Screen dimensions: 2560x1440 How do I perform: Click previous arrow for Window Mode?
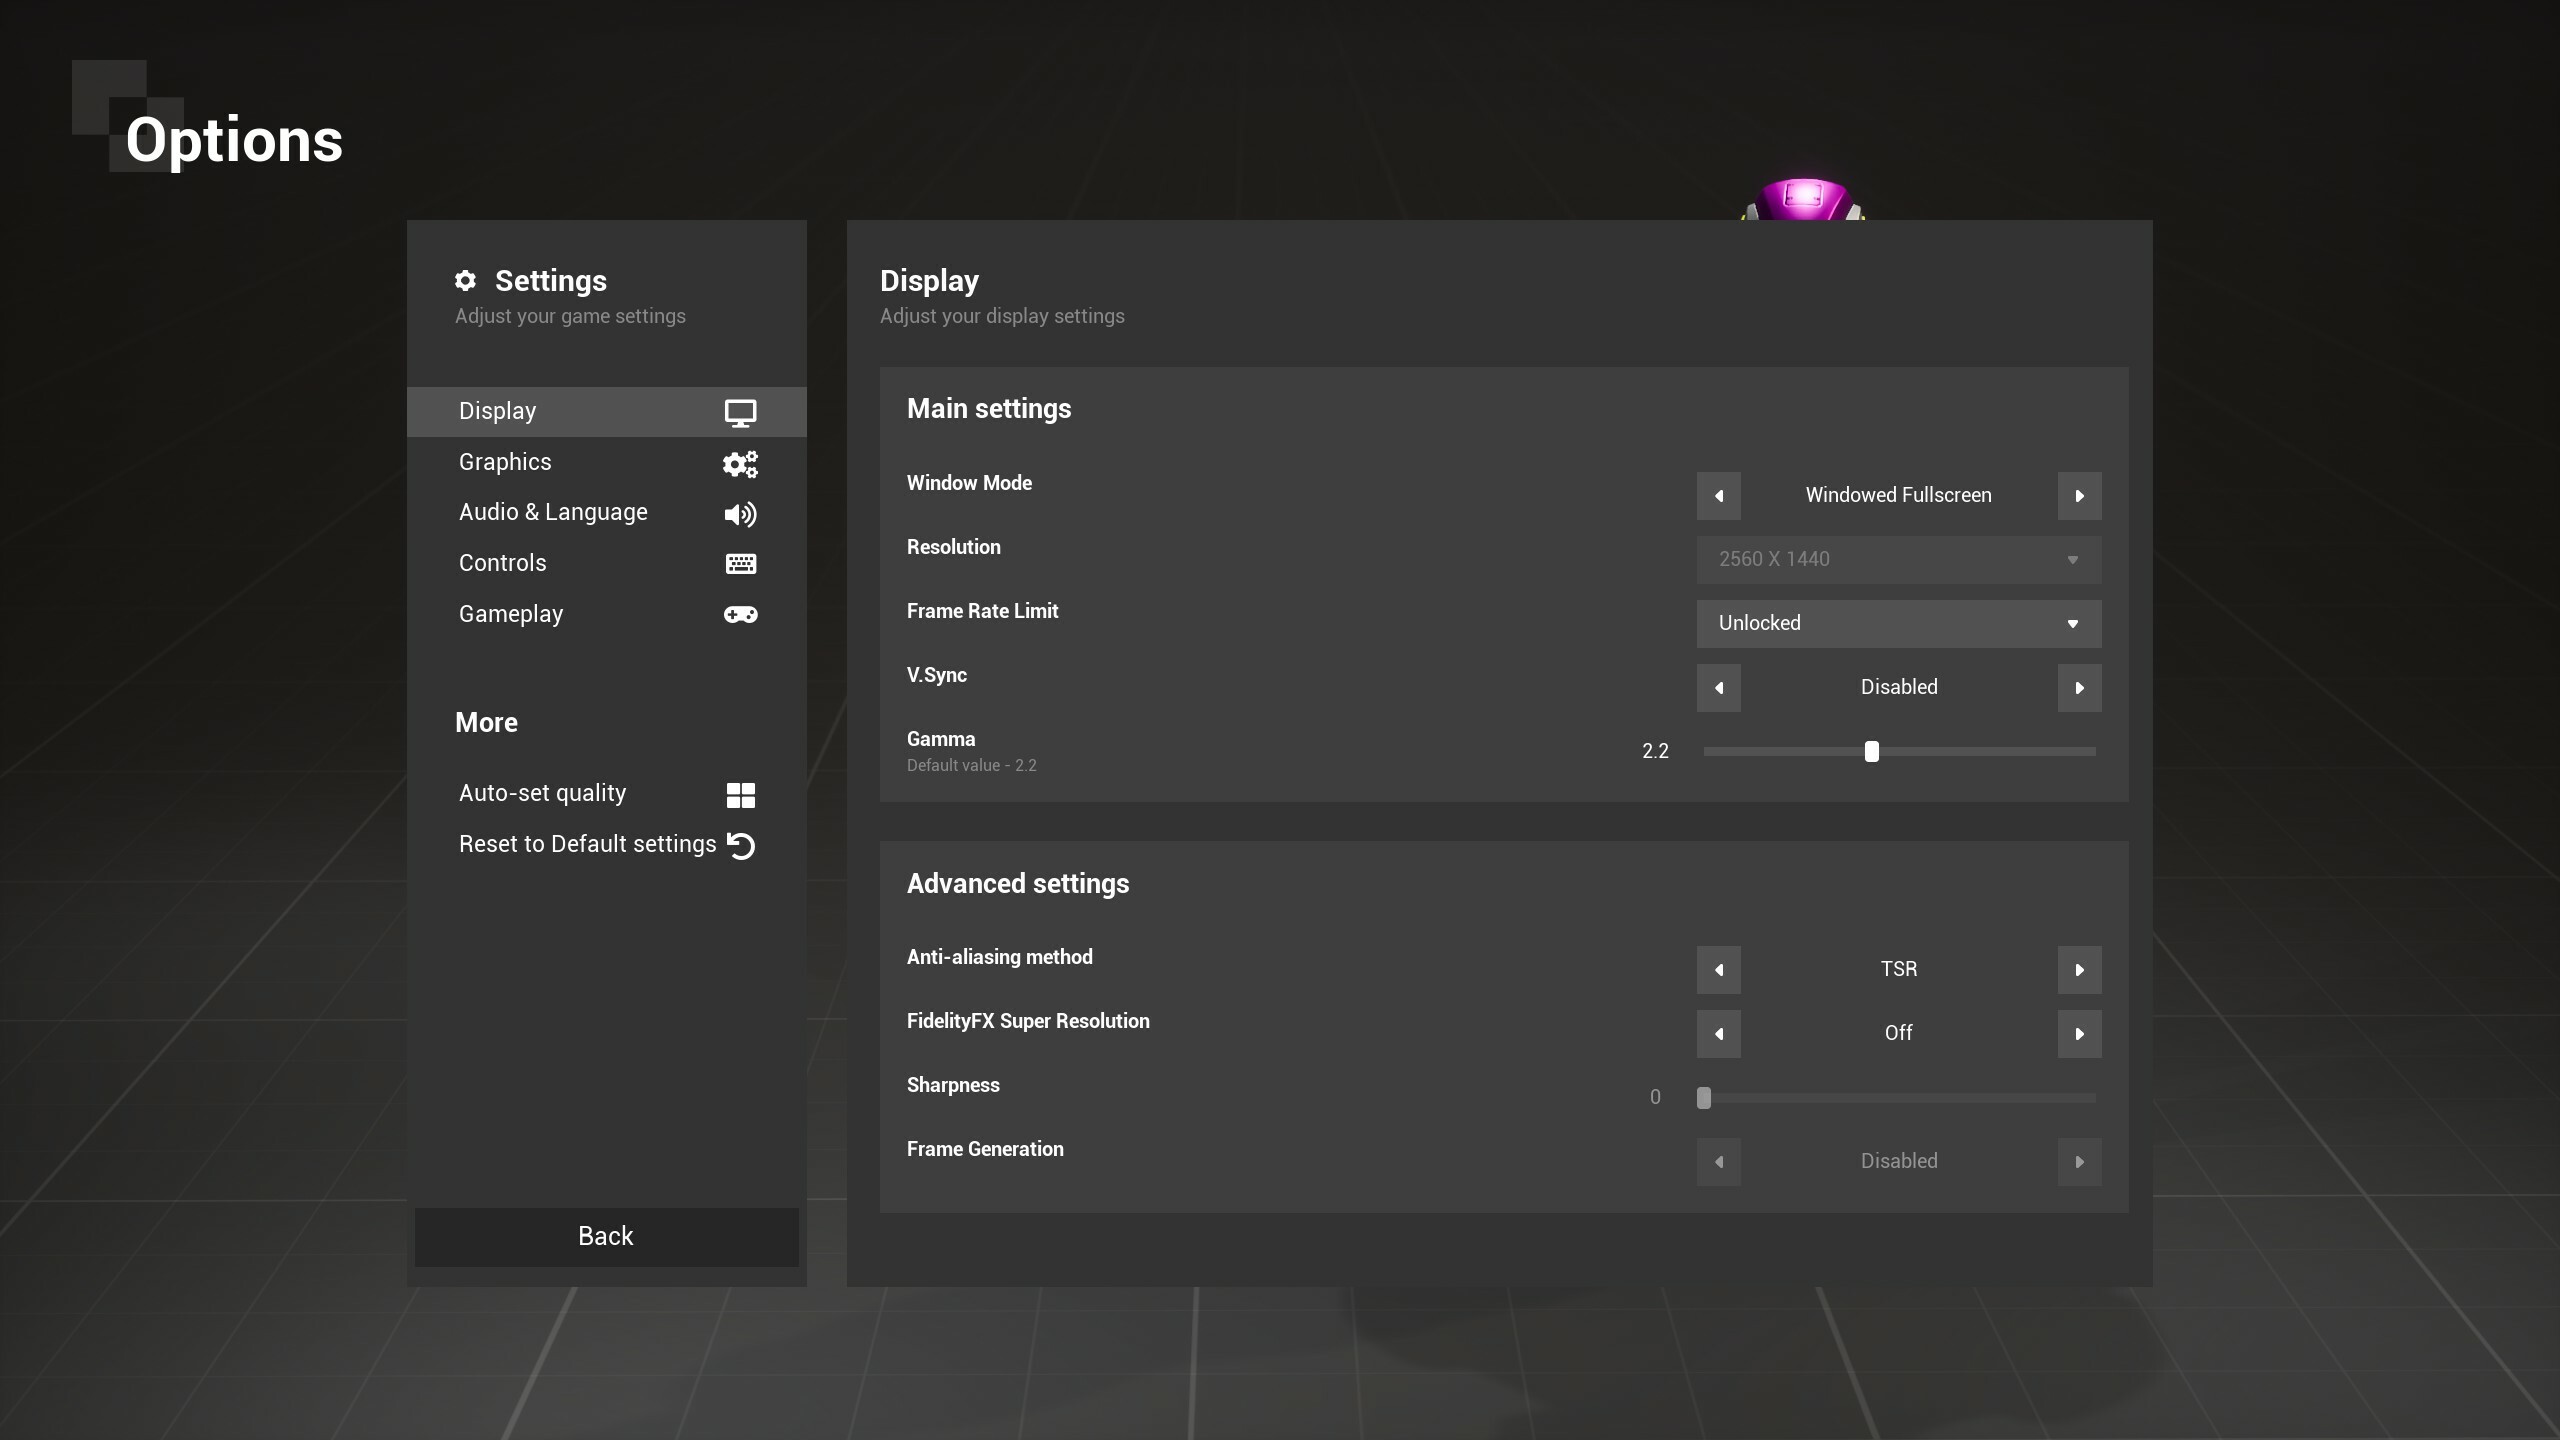point(1718,496)
